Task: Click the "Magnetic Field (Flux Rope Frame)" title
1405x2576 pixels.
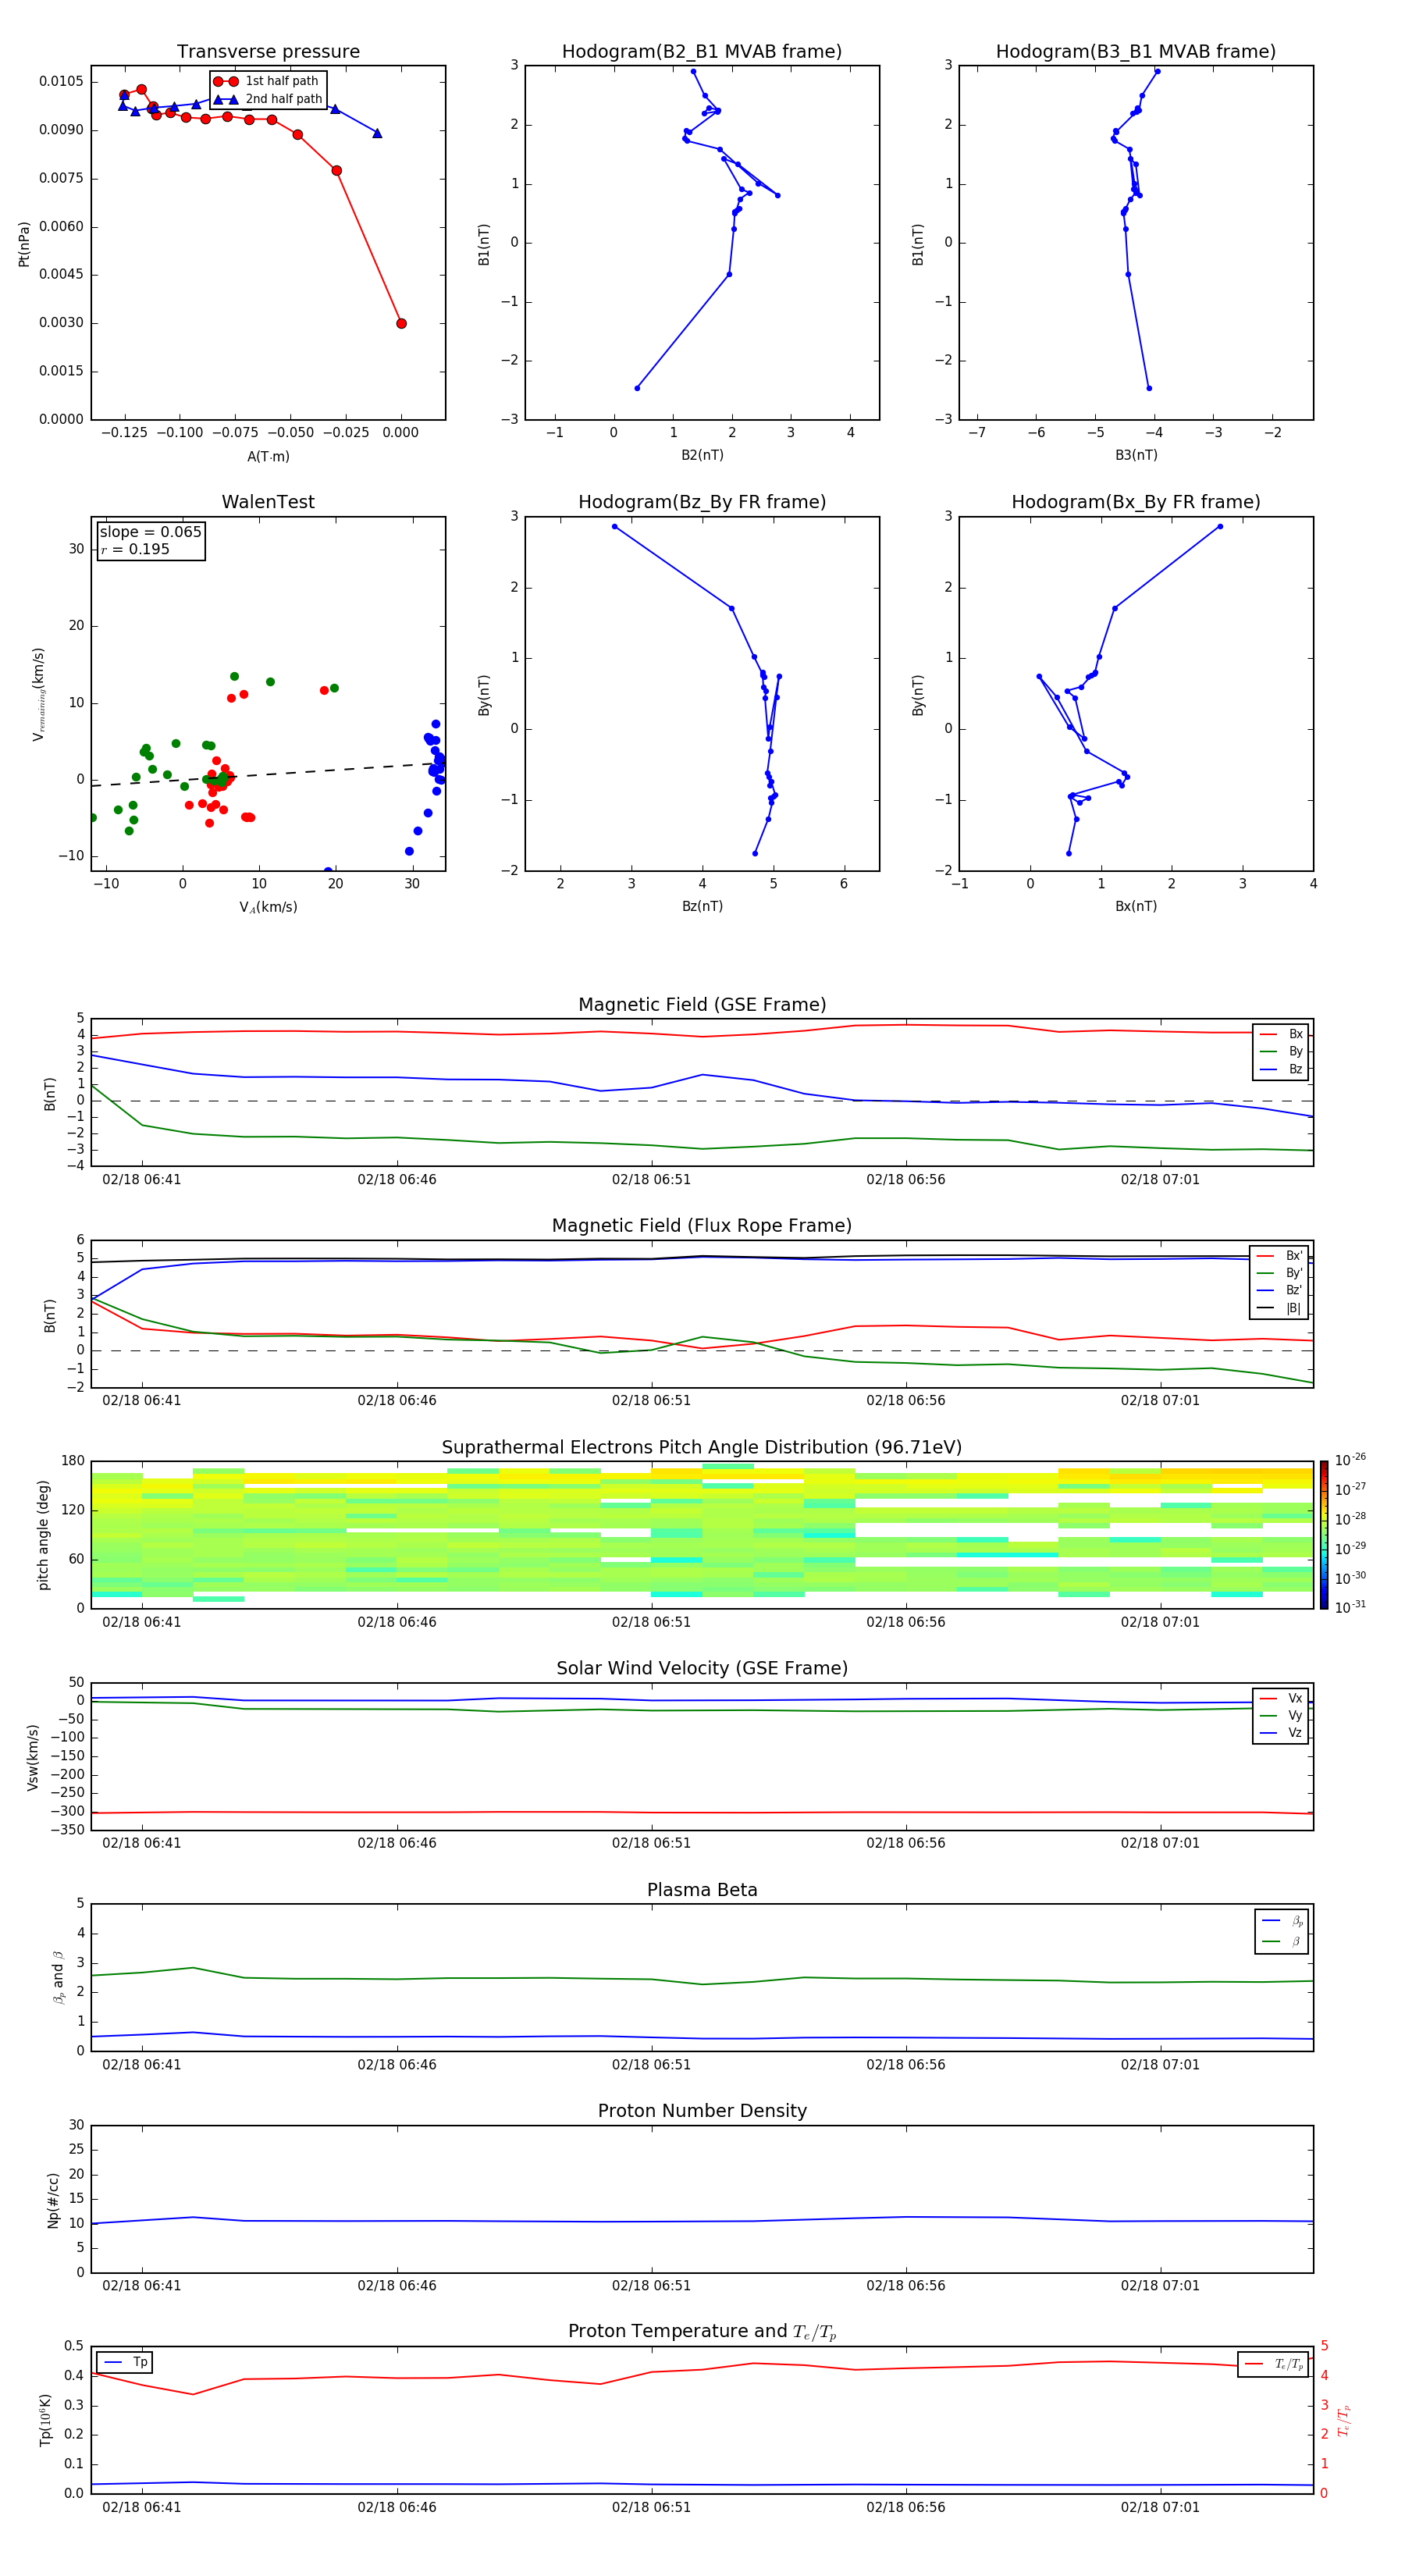Action: (x=702, y=1226)
